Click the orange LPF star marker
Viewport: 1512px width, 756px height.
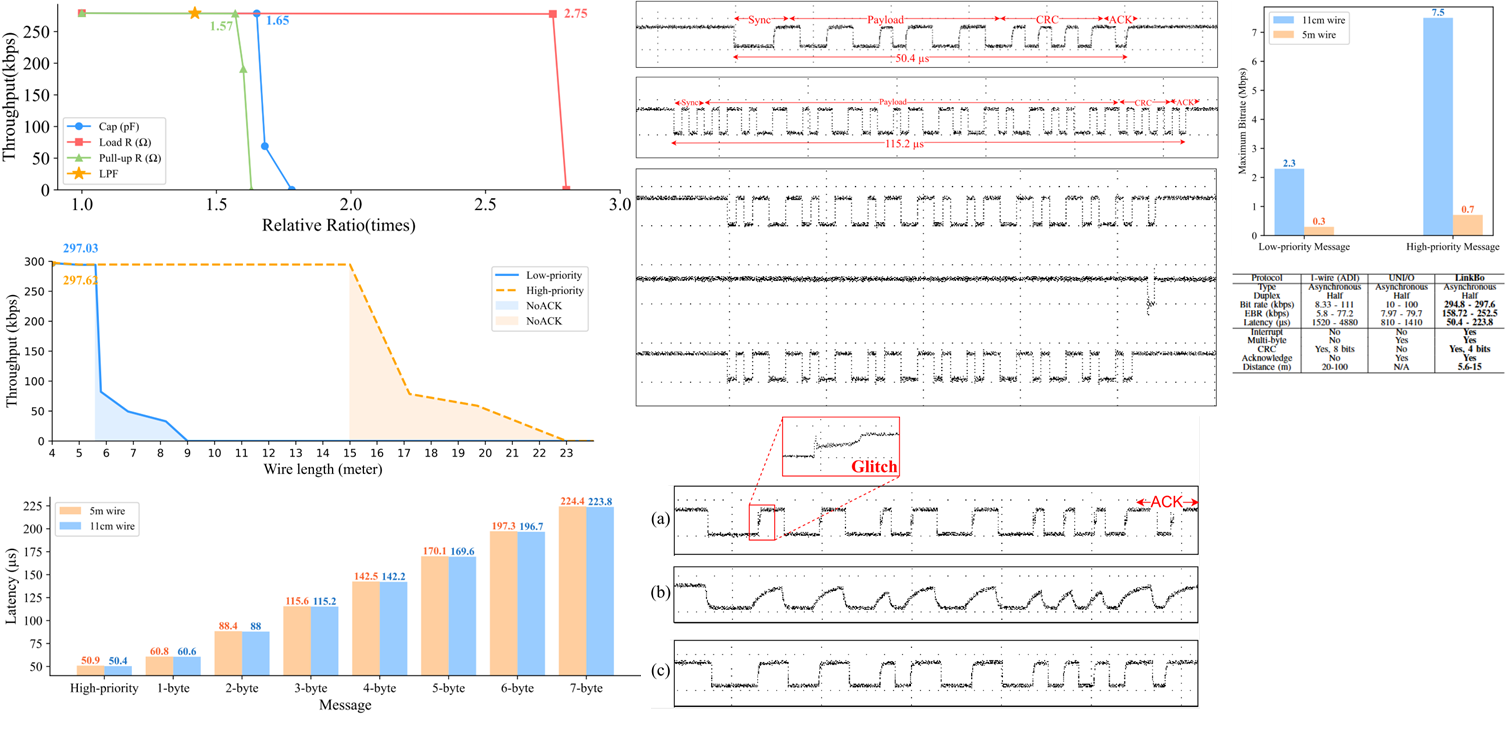point(80,173)
